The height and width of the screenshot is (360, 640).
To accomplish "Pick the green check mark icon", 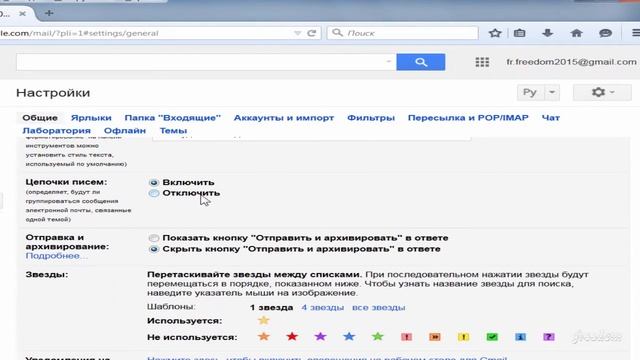I will [492, 337].
